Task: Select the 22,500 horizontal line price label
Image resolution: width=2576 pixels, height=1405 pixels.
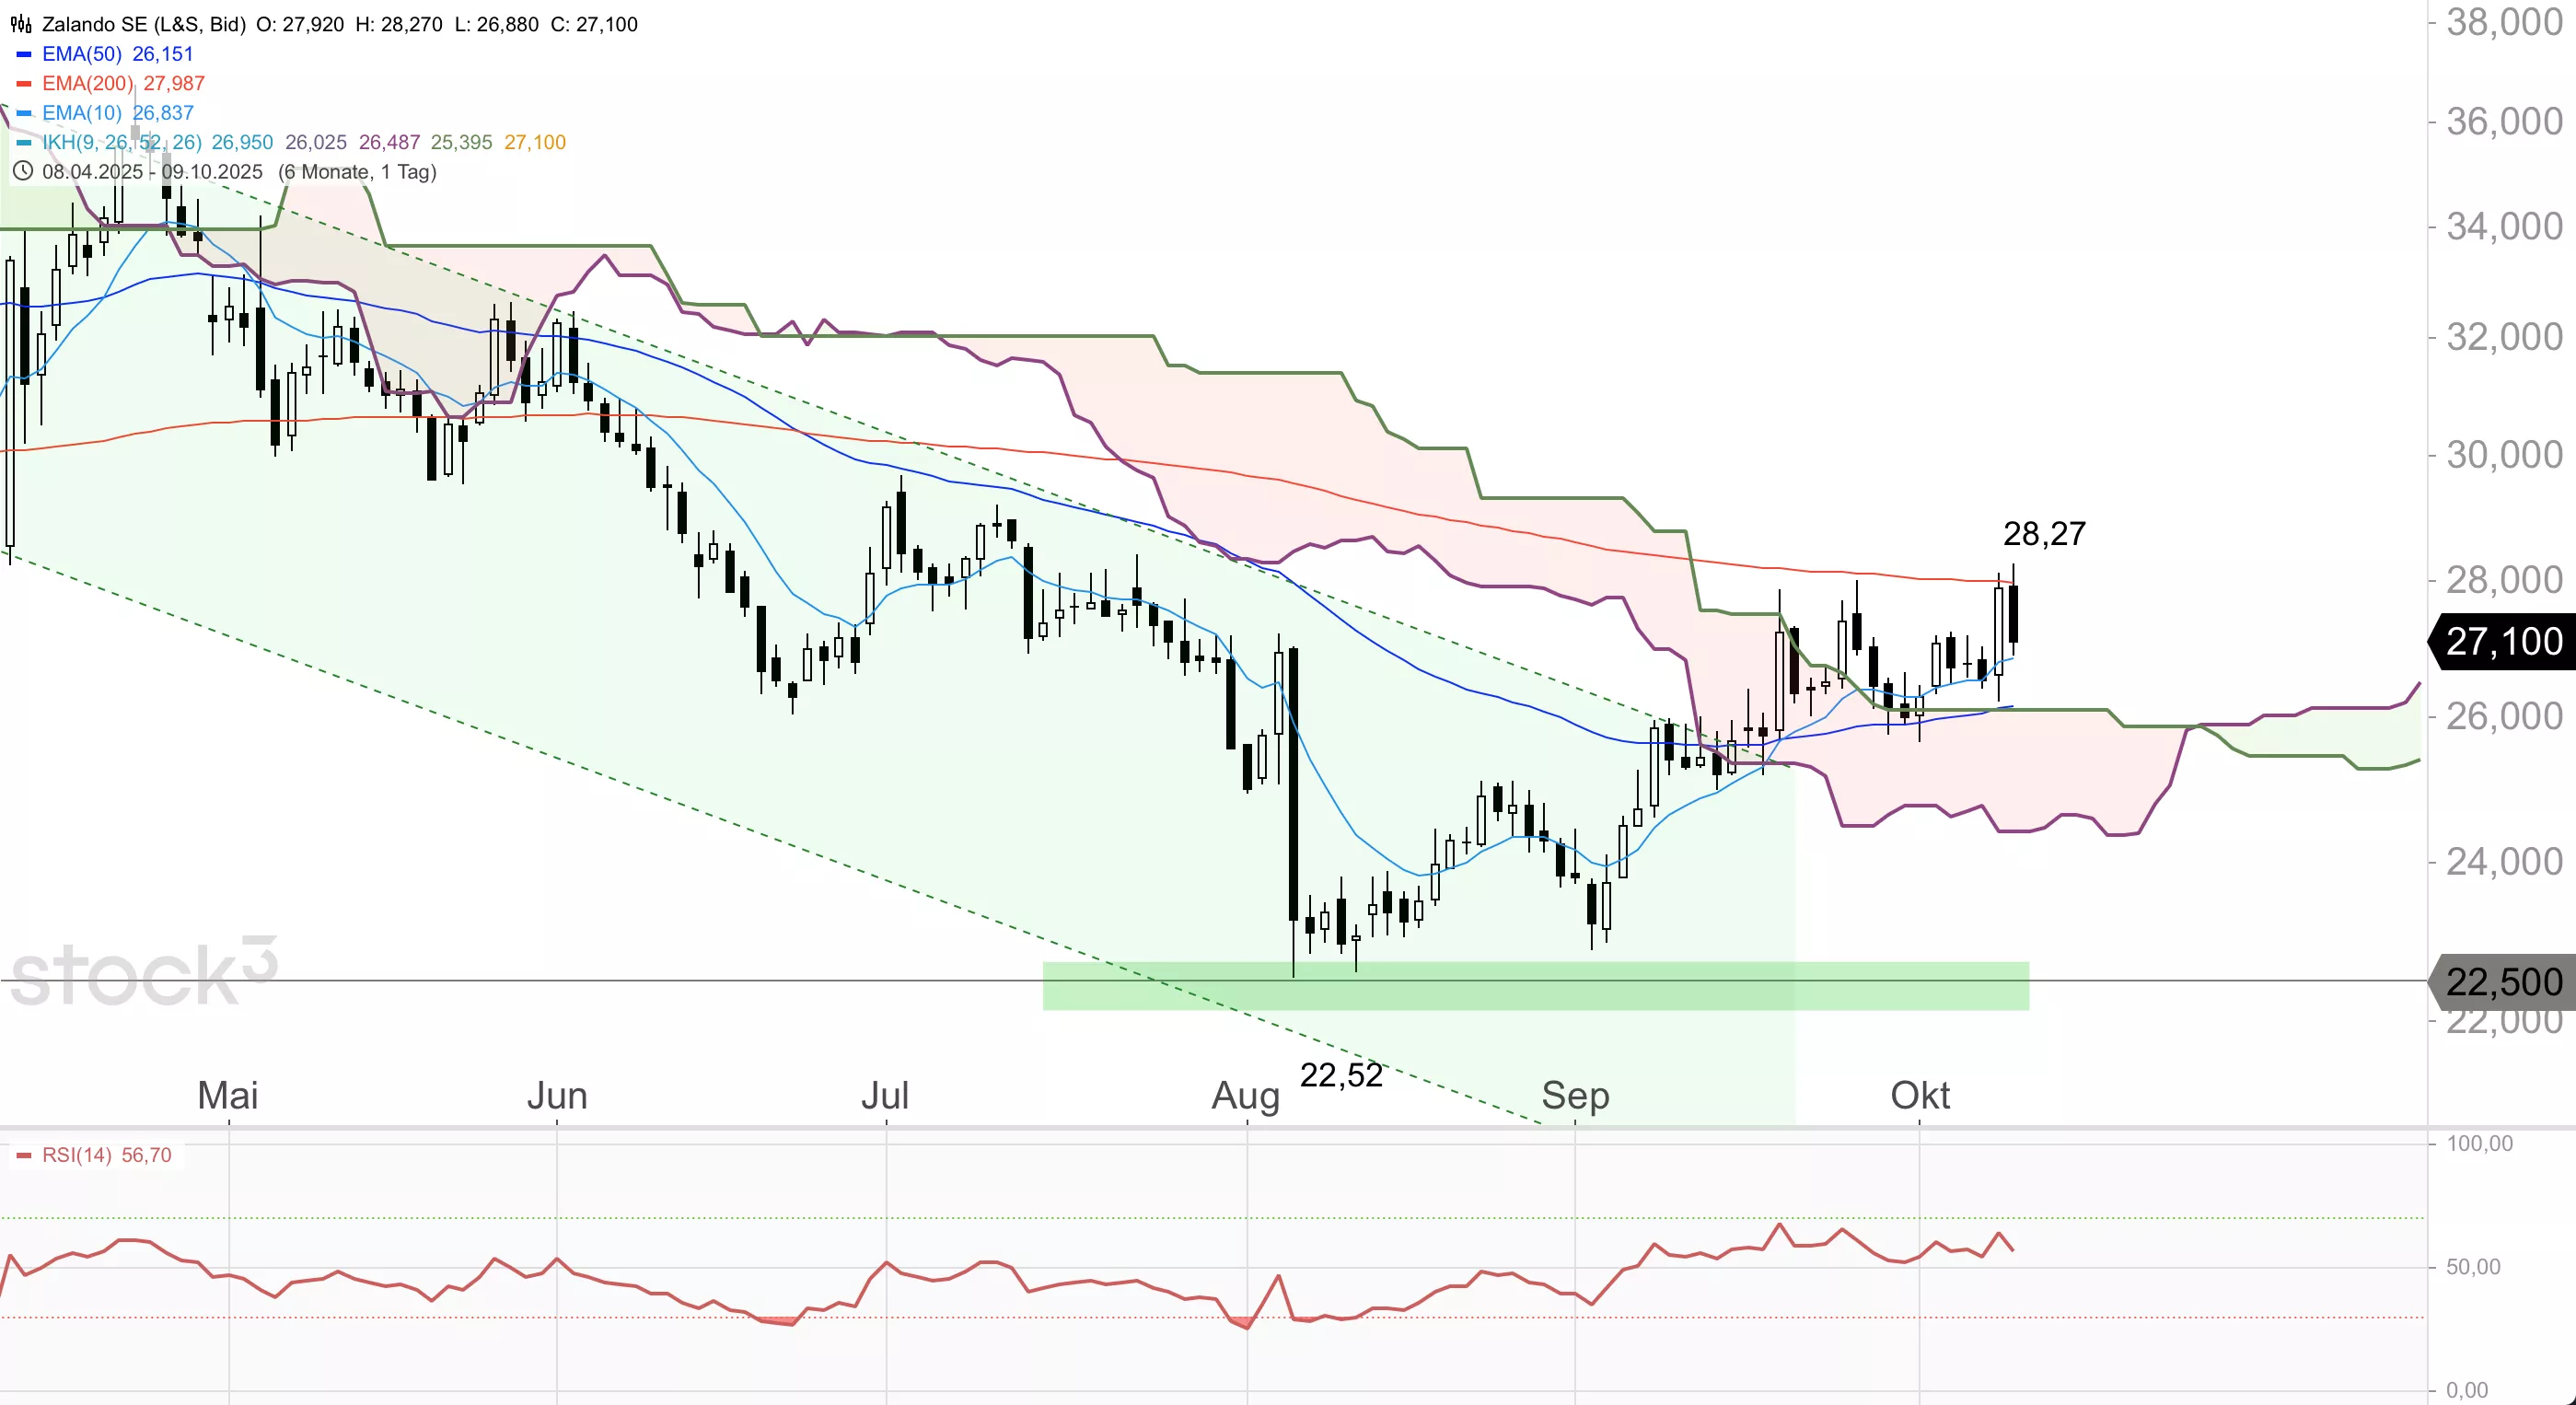Action: pyautogui.click(x=2503, y=982)
